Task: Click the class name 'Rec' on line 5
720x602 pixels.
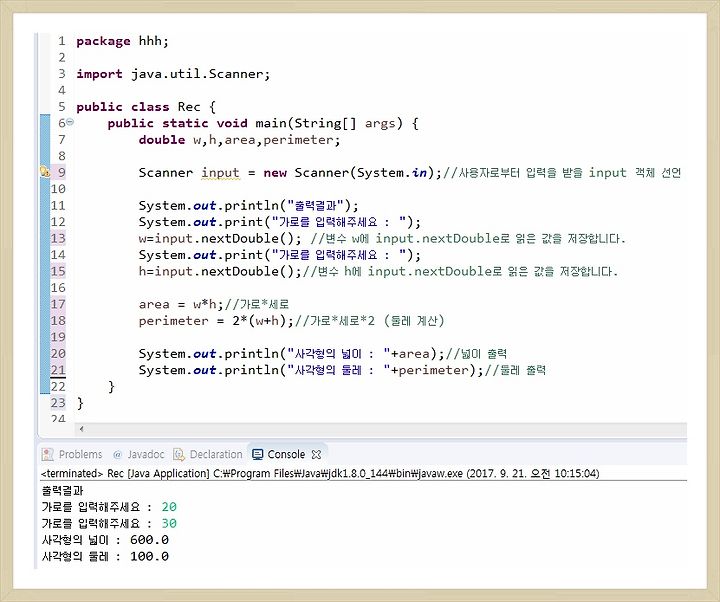Action: [189, 107]
